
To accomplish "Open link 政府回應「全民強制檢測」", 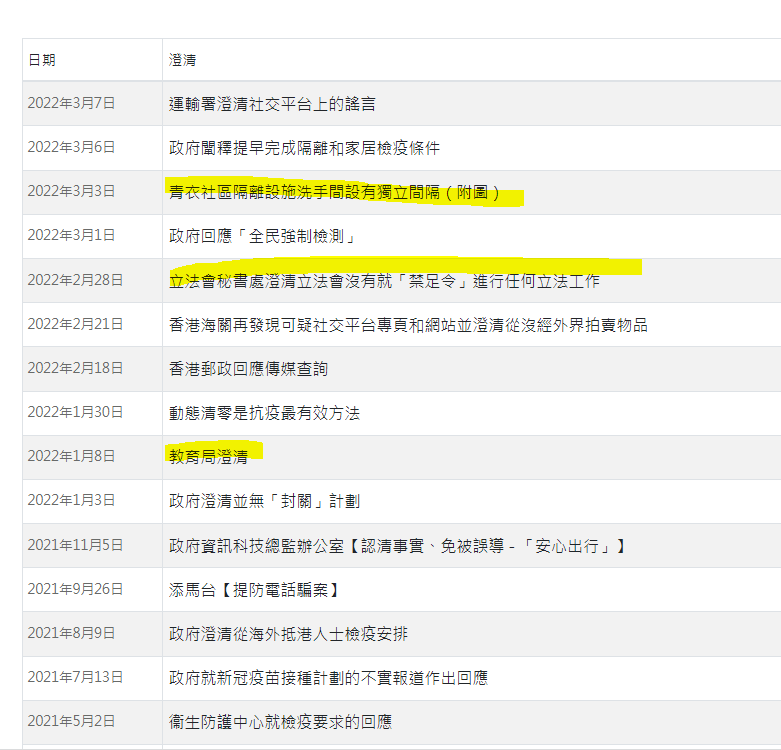I will click(262, 236).
